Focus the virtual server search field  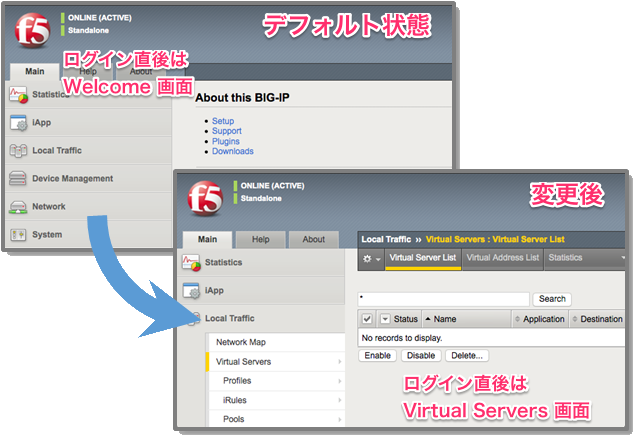click(x=444, y=299)
